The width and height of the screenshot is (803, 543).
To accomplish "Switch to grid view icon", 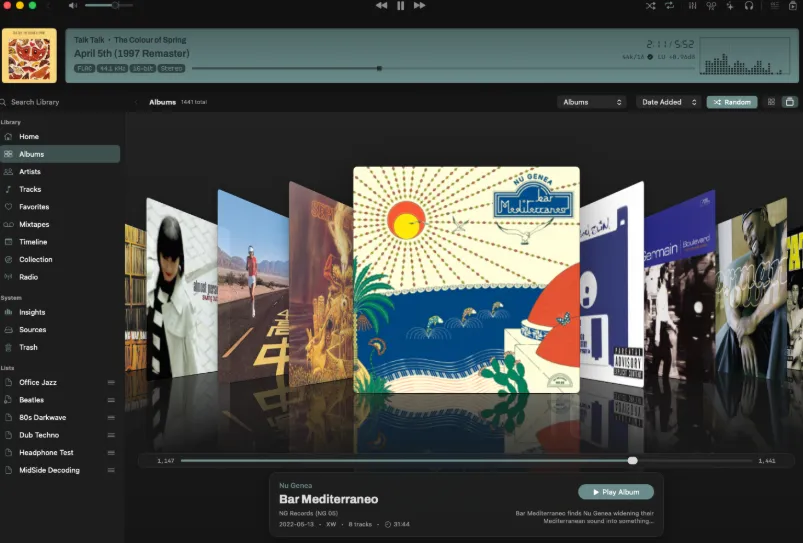I will (771, 102).
